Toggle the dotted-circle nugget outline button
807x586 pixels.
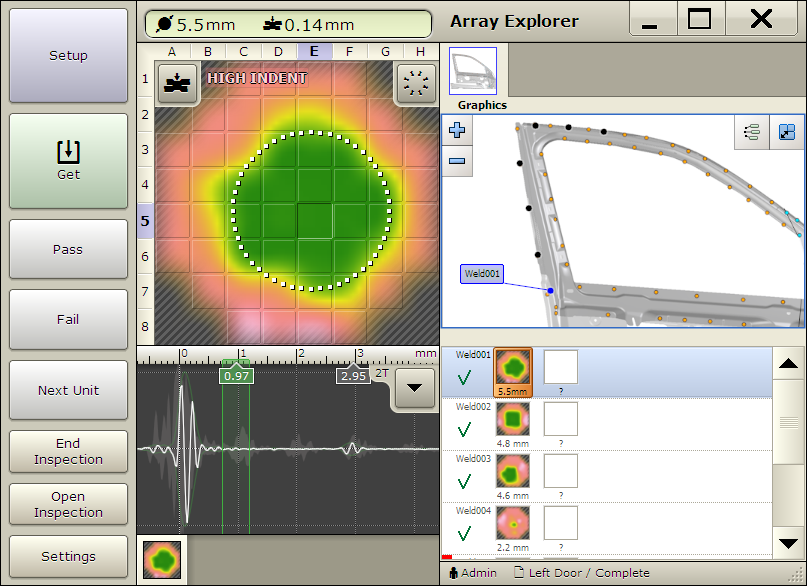pyautogui.click(x=415, y=85)
